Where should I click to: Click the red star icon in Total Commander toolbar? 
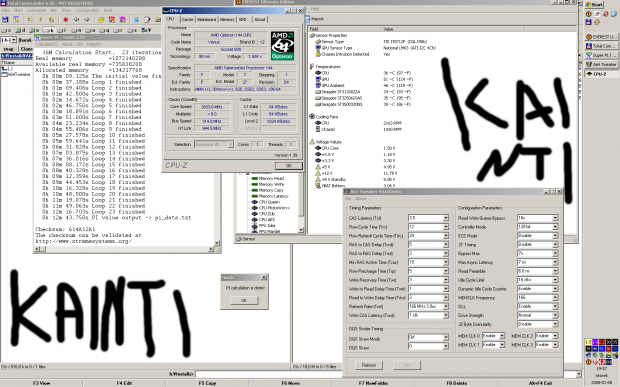click(66, 19)
